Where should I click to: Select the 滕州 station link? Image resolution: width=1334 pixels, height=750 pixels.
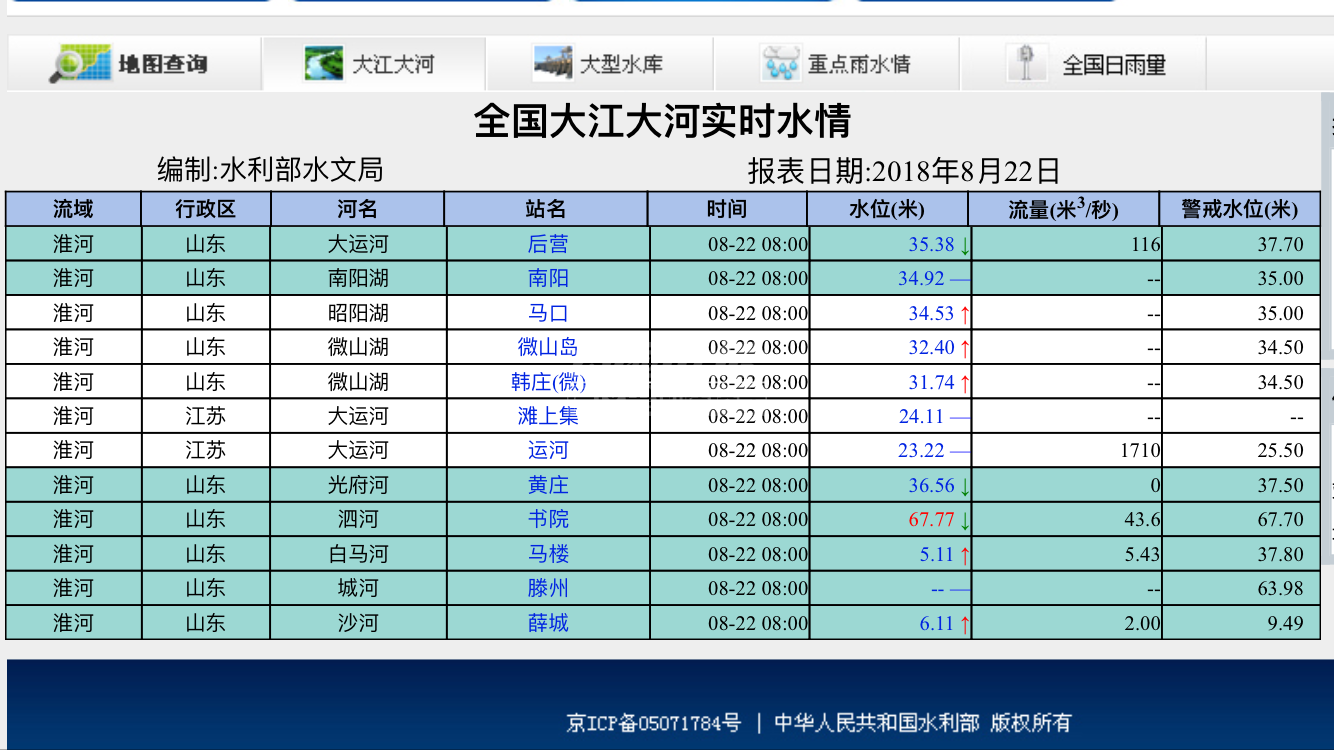tap(546, 588)
